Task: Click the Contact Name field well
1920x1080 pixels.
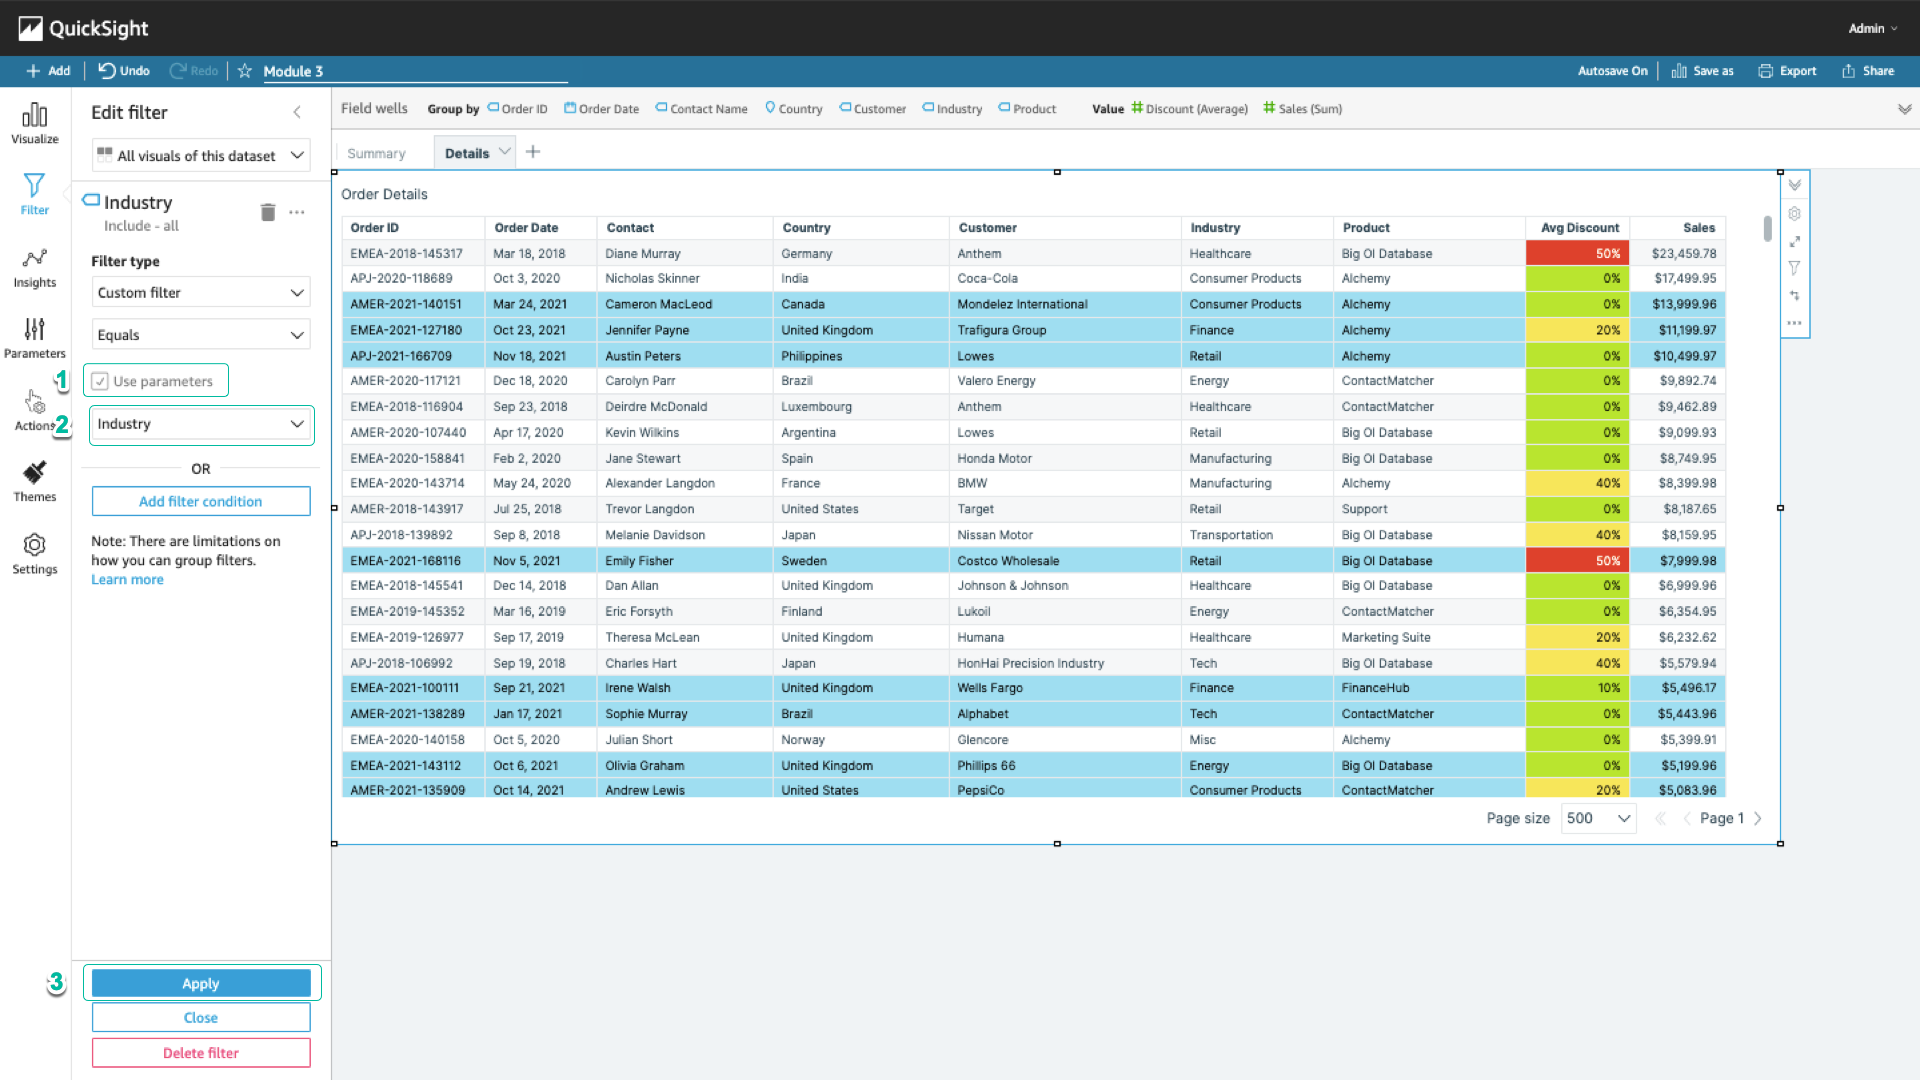Action: tap(701, 109)
